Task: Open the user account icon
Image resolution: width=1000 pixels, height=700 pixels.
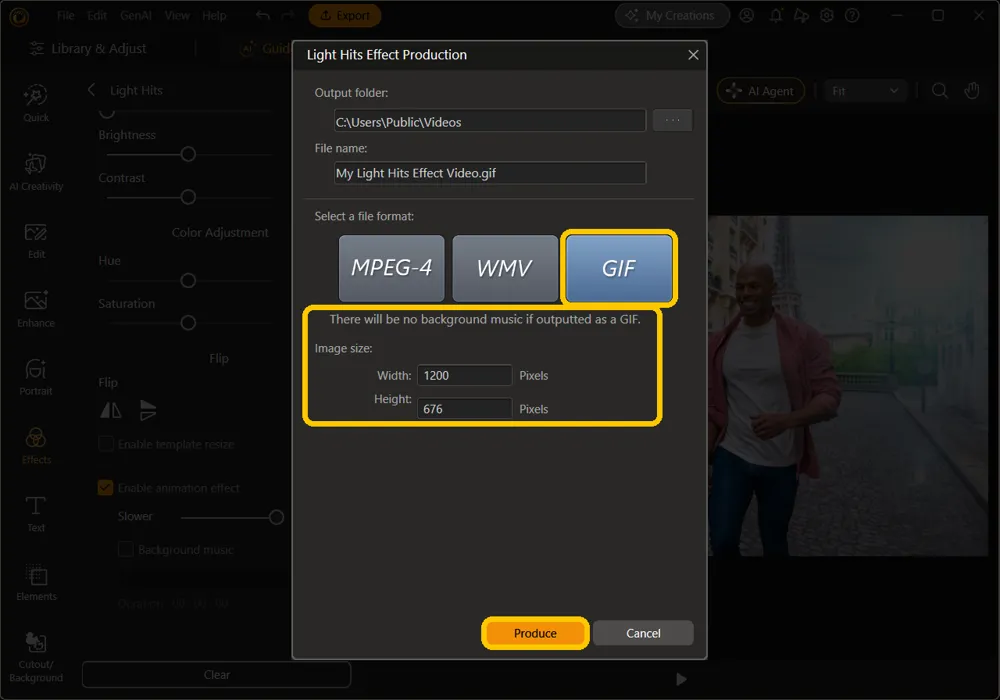Action: click(x=747, y=15)
